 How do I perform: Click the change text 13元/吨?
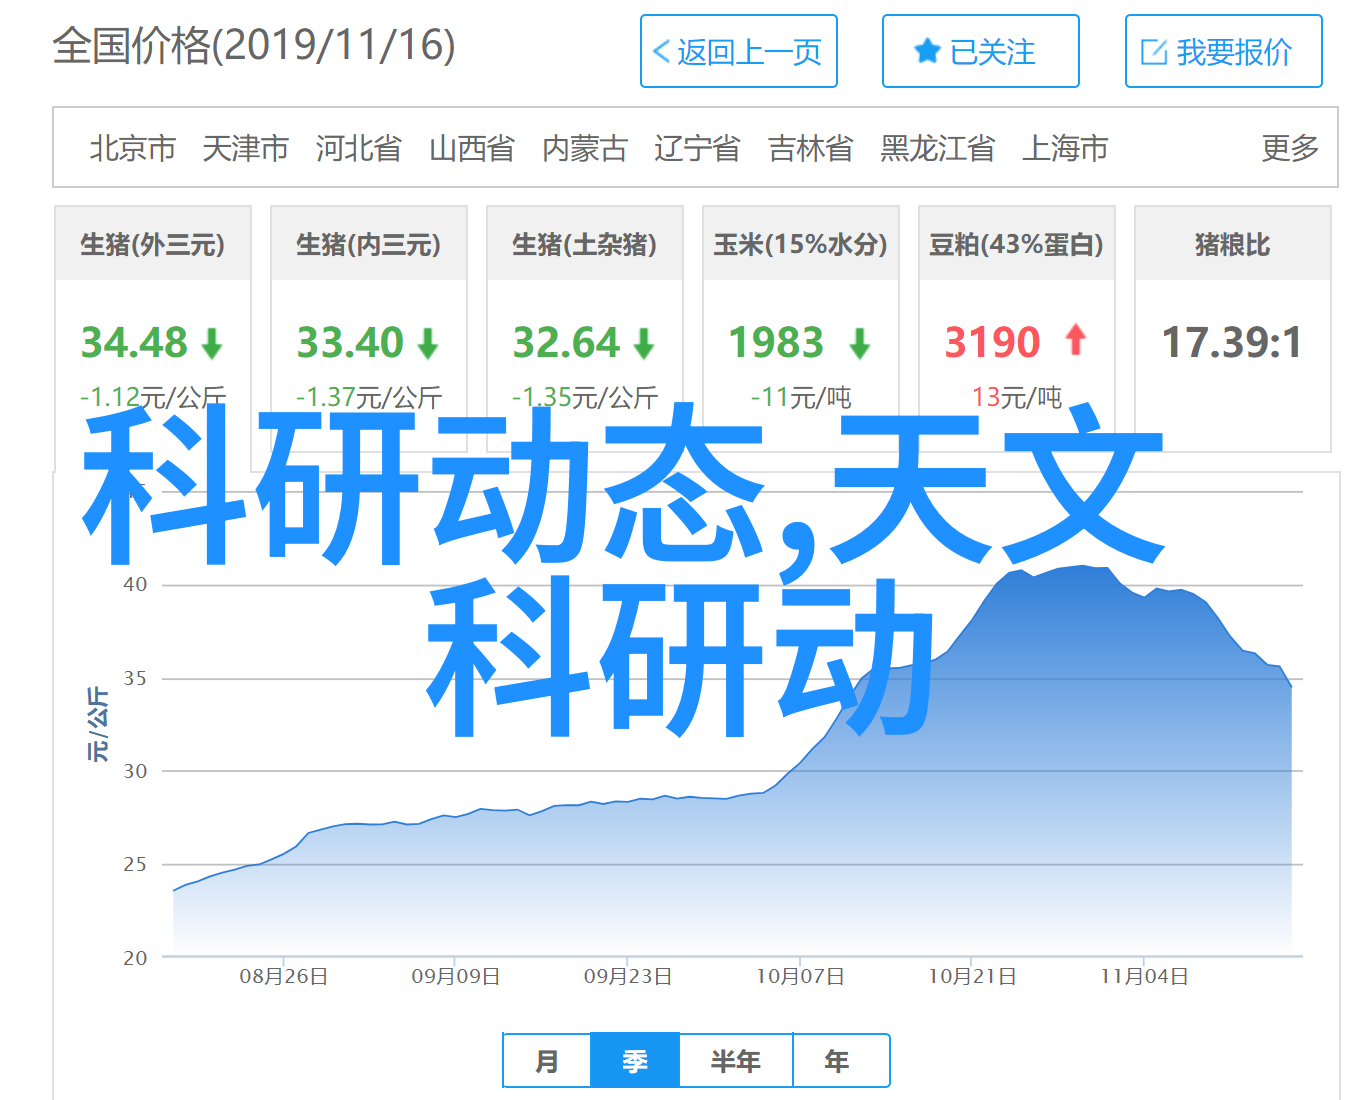(x=1017, y=397)
